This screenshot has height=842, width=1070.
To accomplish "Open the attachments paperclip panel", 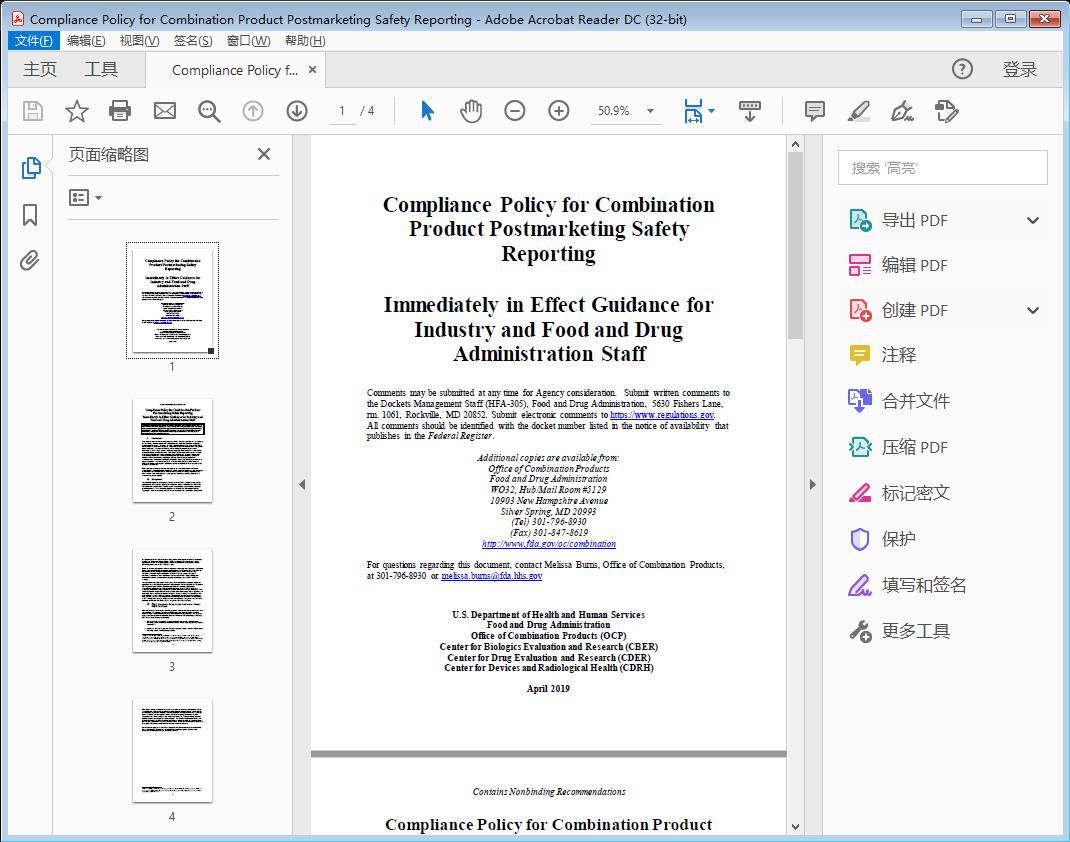I will point(29,260).
